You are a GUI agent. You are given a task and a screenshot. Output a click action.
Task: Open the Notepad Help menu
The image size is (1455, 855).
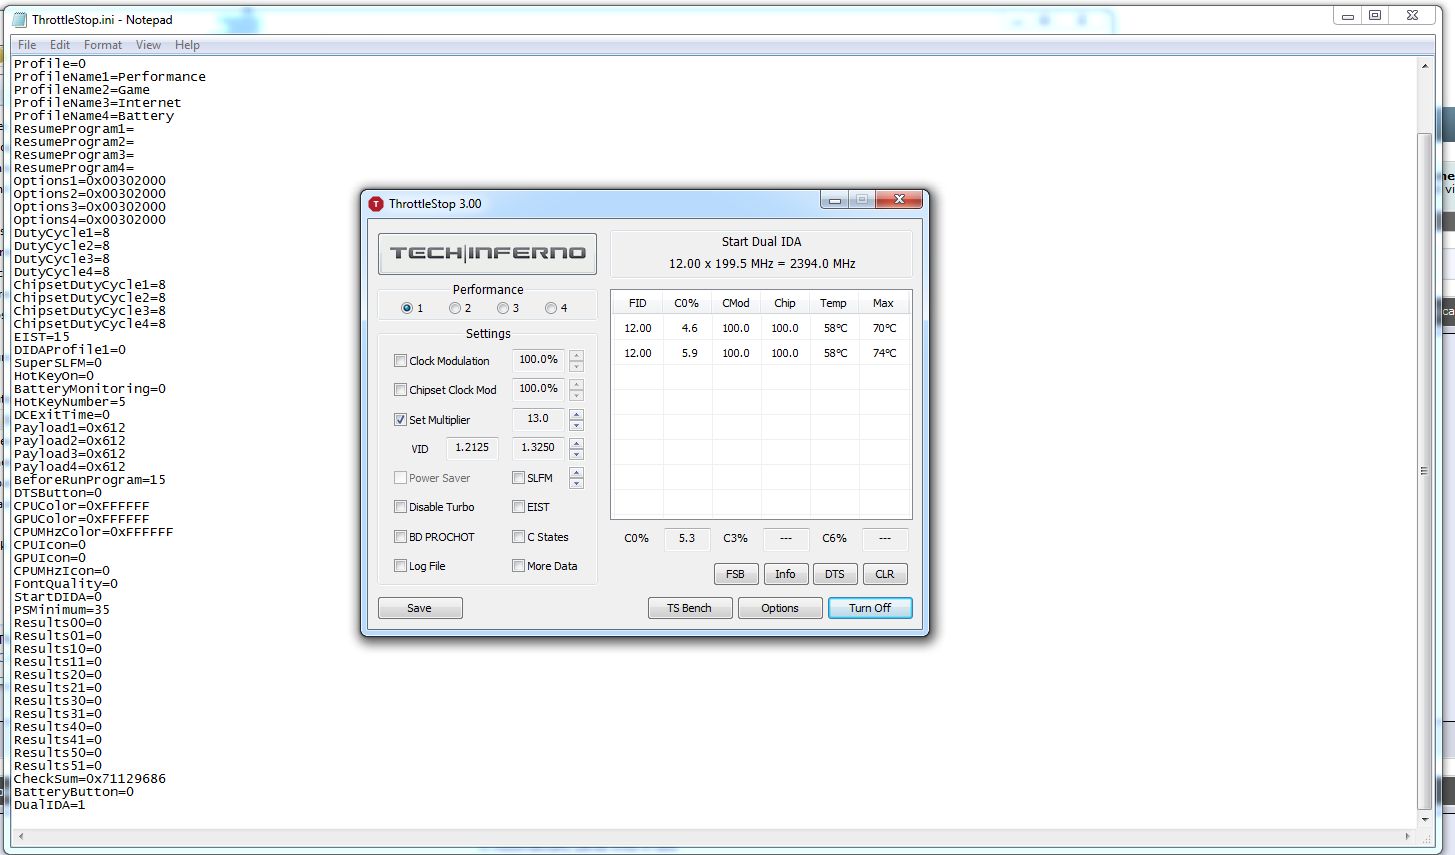187,45
